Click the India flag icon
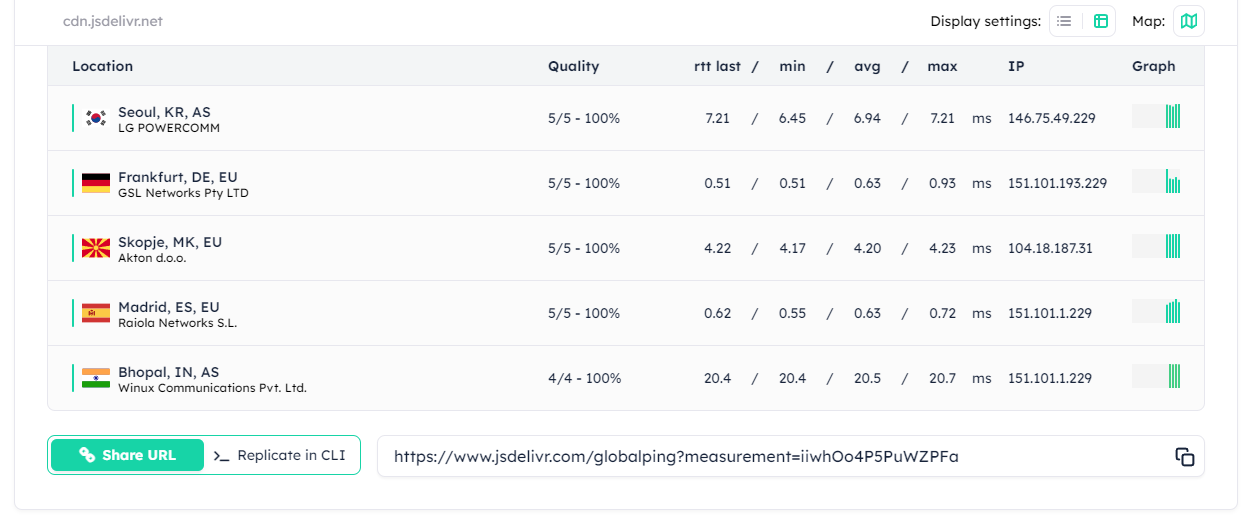This screenshot has height=524, width=1256. pos(96,378)
